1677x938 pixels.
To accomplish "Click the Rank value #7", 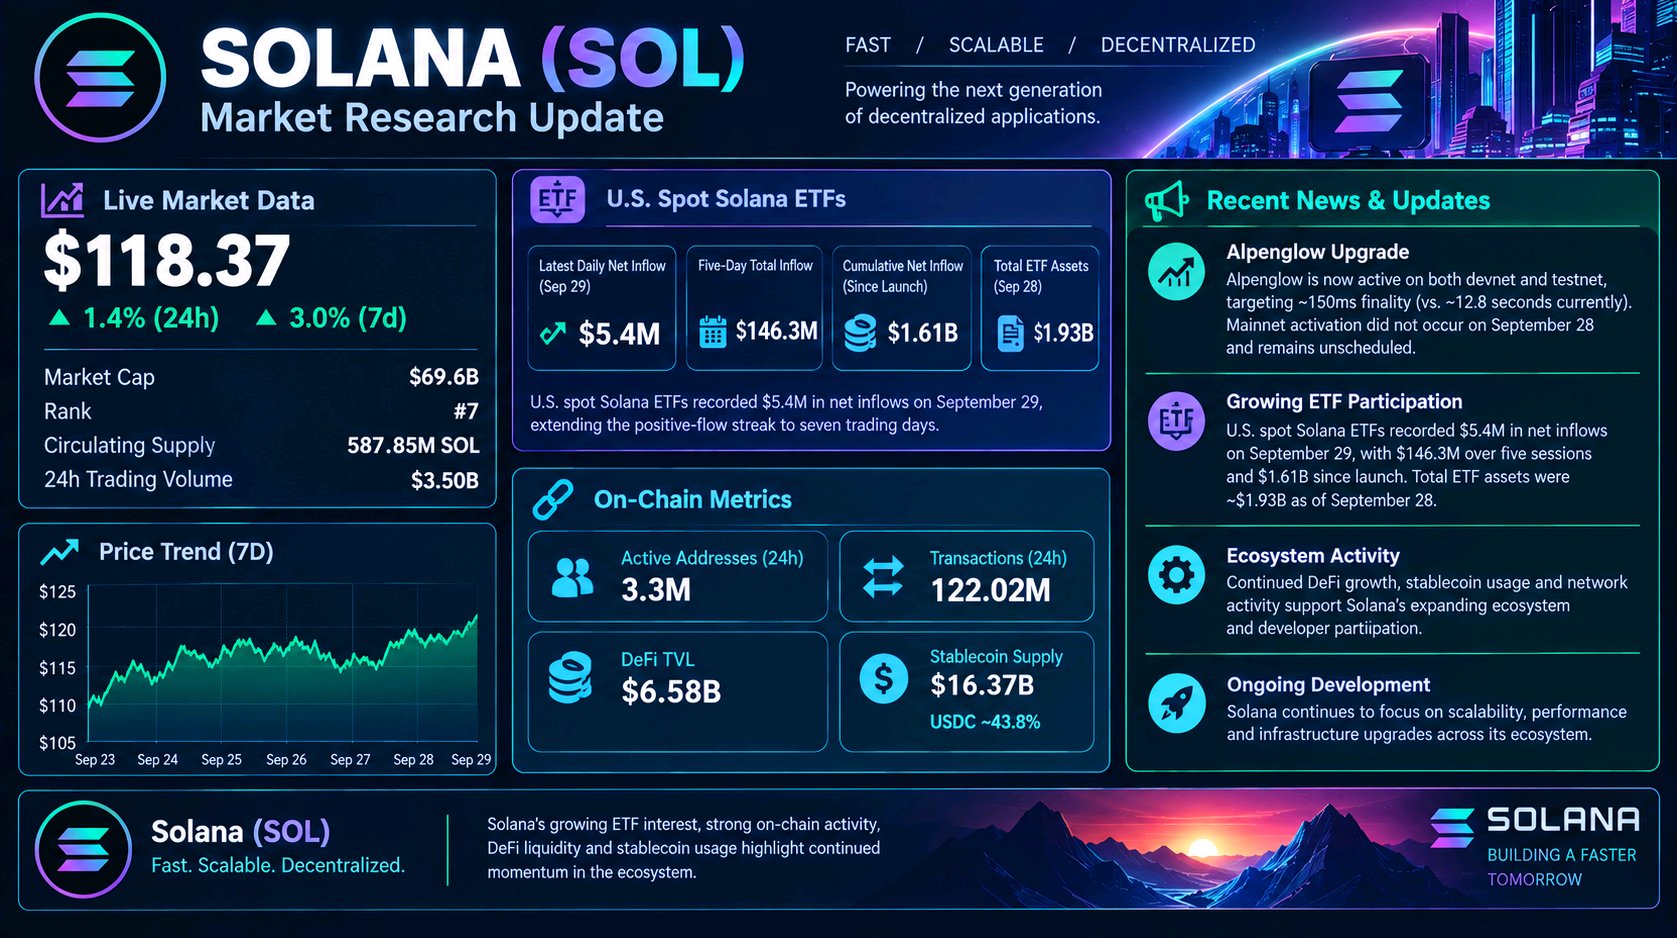I will click(466, 411).
